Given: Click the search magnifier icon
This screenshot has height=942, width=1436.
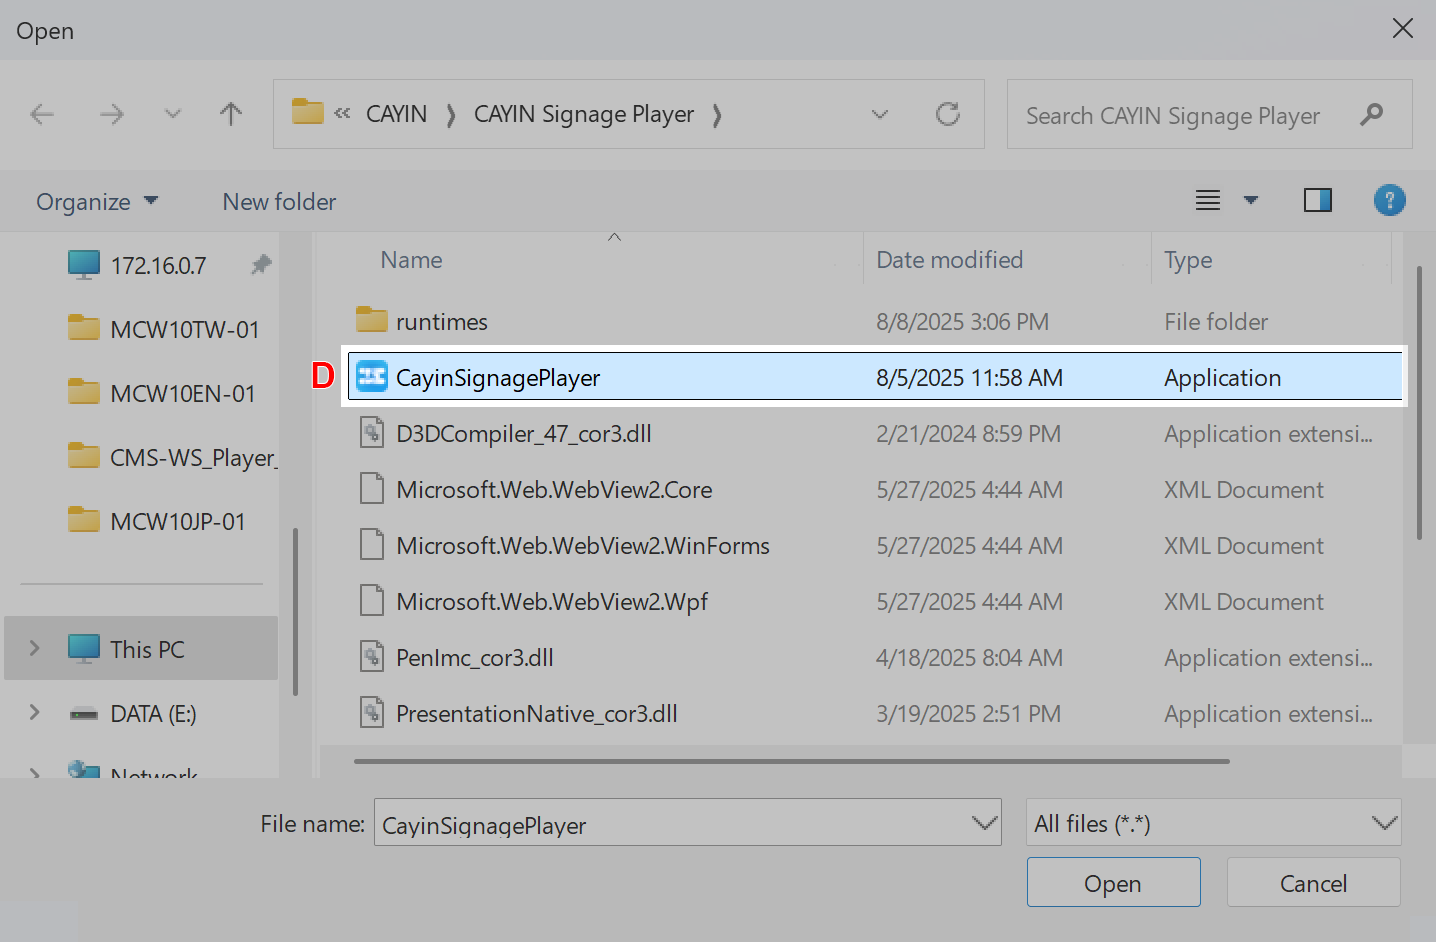Looking at the screenshot, I should pyautogui.click(x=1372, y=115).
